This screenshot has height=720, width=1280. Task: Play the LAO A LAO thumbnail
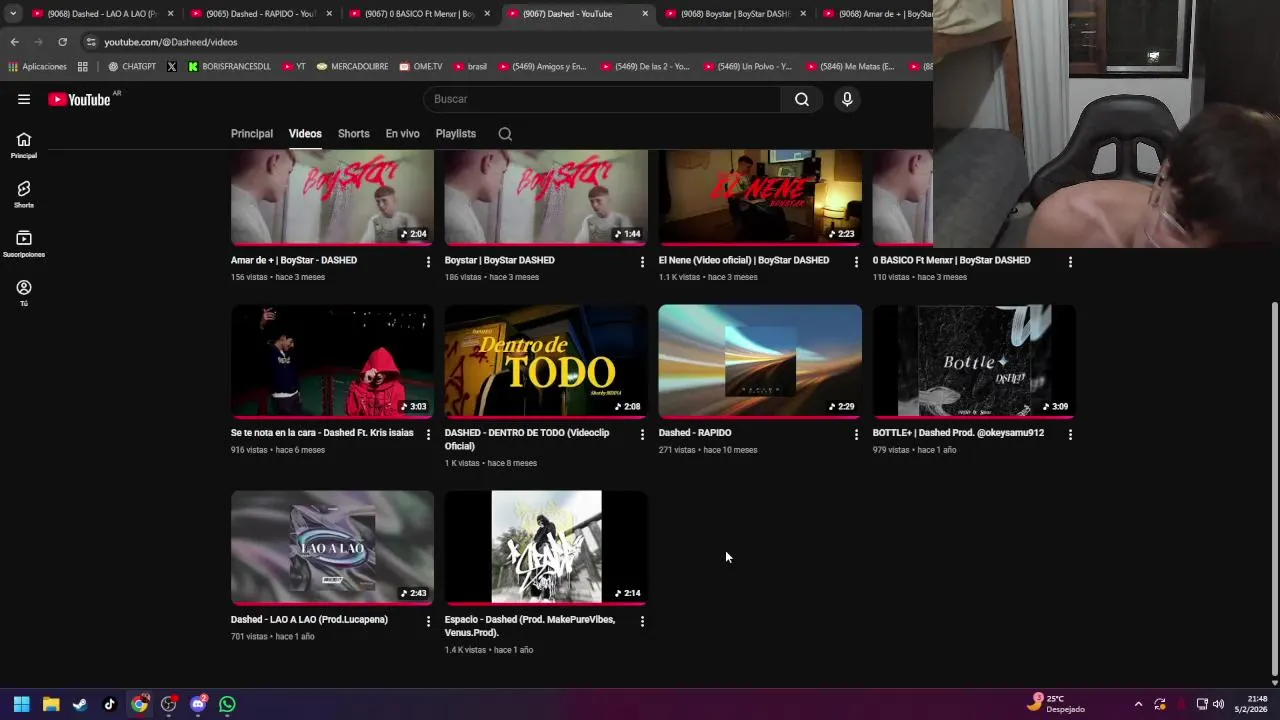pyautogui.click(x=332, y=547)
